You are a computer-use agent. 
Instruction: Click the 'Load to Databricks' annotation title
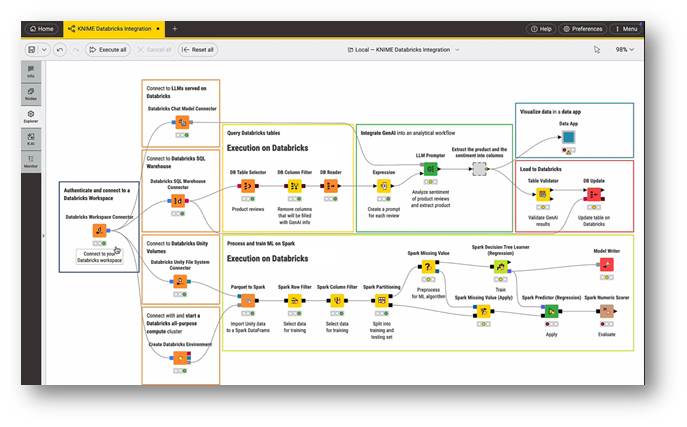541,169
